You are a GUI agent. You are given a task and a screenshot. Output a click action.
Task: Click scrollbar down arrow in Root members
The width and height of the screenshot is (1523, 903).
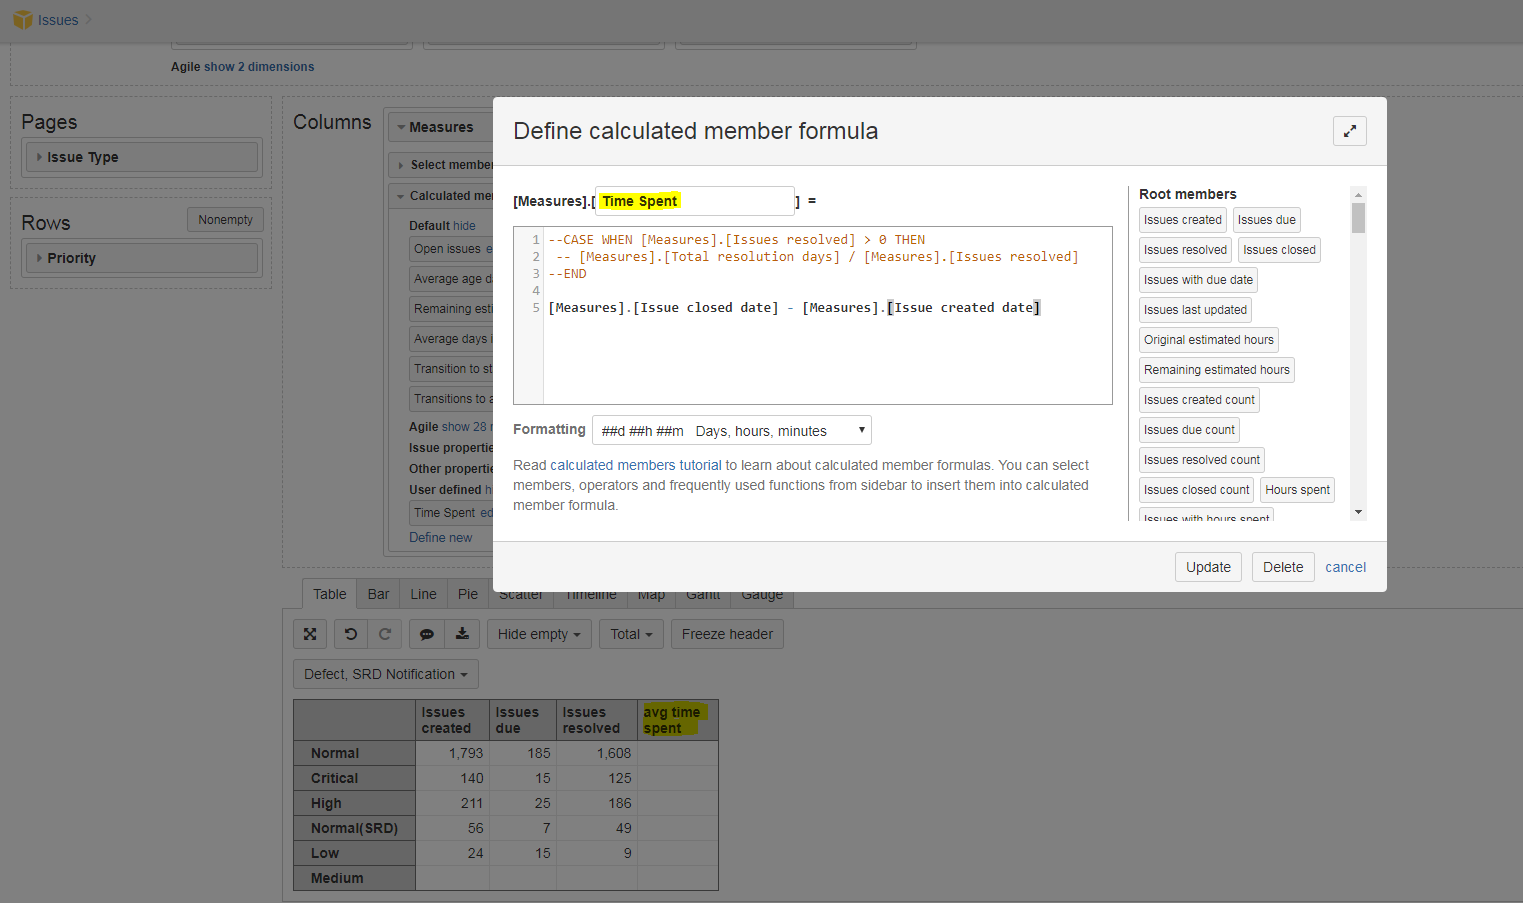[1358, 512]
